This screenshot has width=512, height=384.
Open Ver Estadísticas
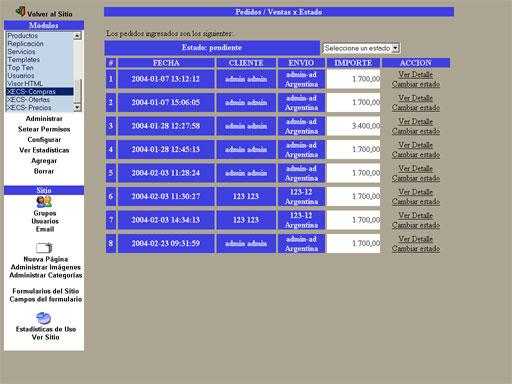pyautogui.click(x=44, y=150)
